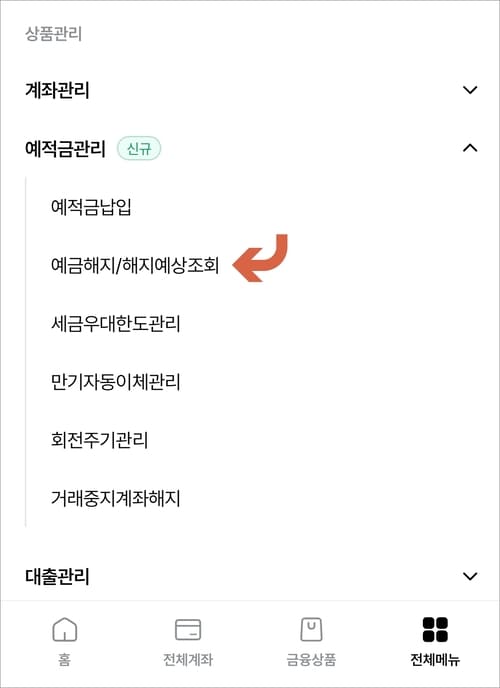
Task: Open the 금융상품 shopping bag icon
Action: tap(311, 630)
